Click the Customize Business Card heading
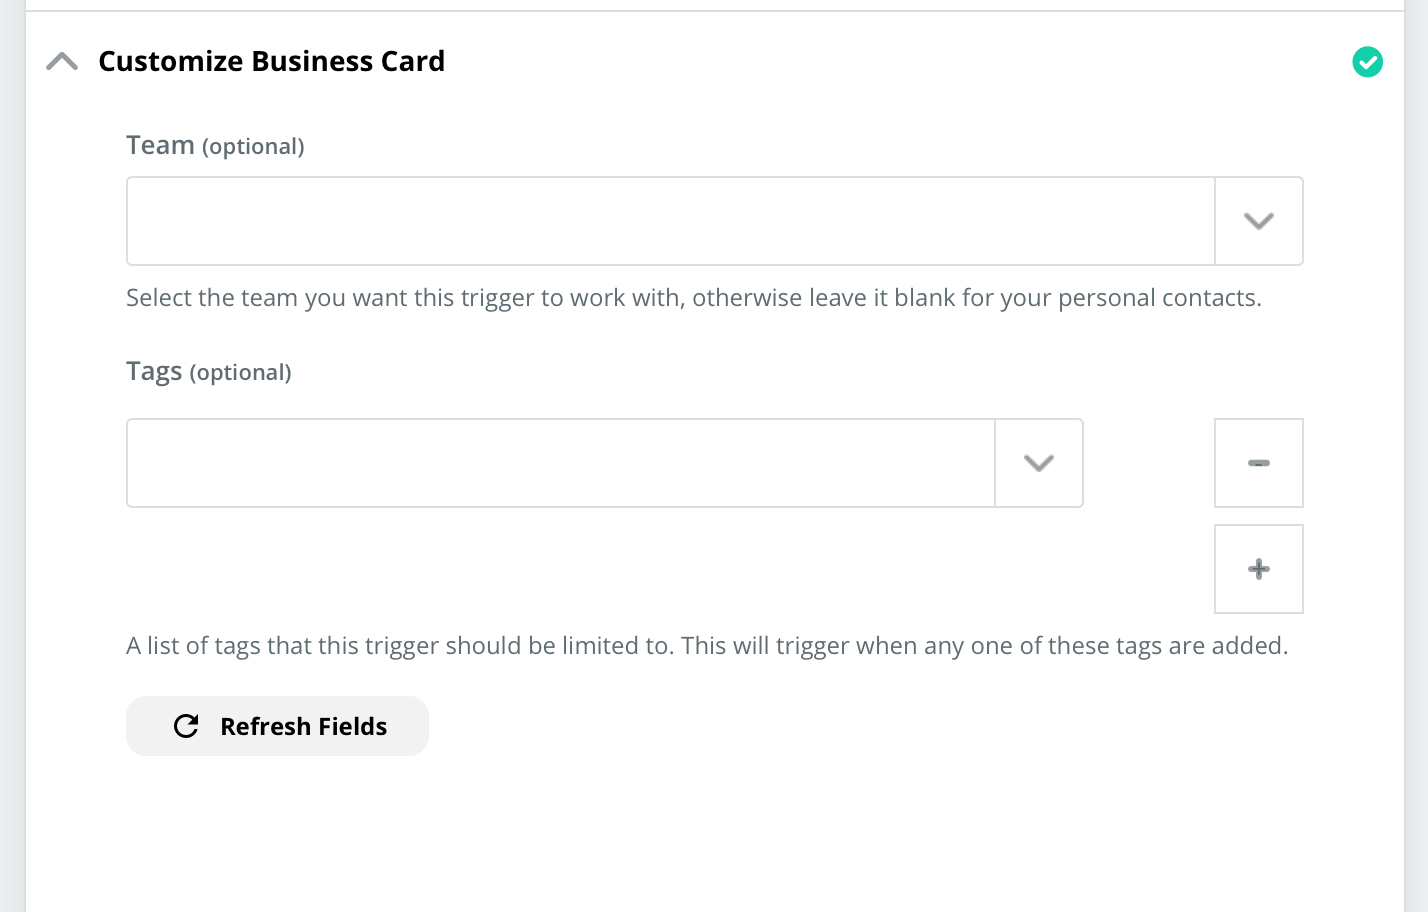1428x912 pixels. click(271, 62)
